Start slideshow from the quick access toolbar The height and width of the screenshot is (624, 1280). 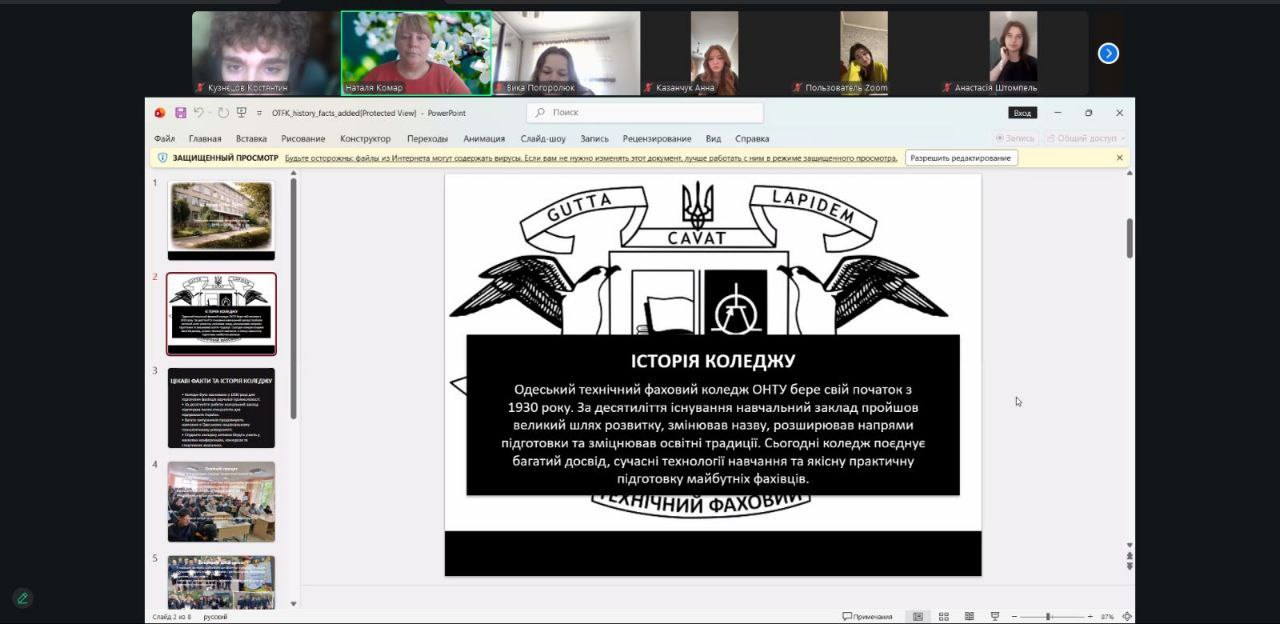pos(241,113)
